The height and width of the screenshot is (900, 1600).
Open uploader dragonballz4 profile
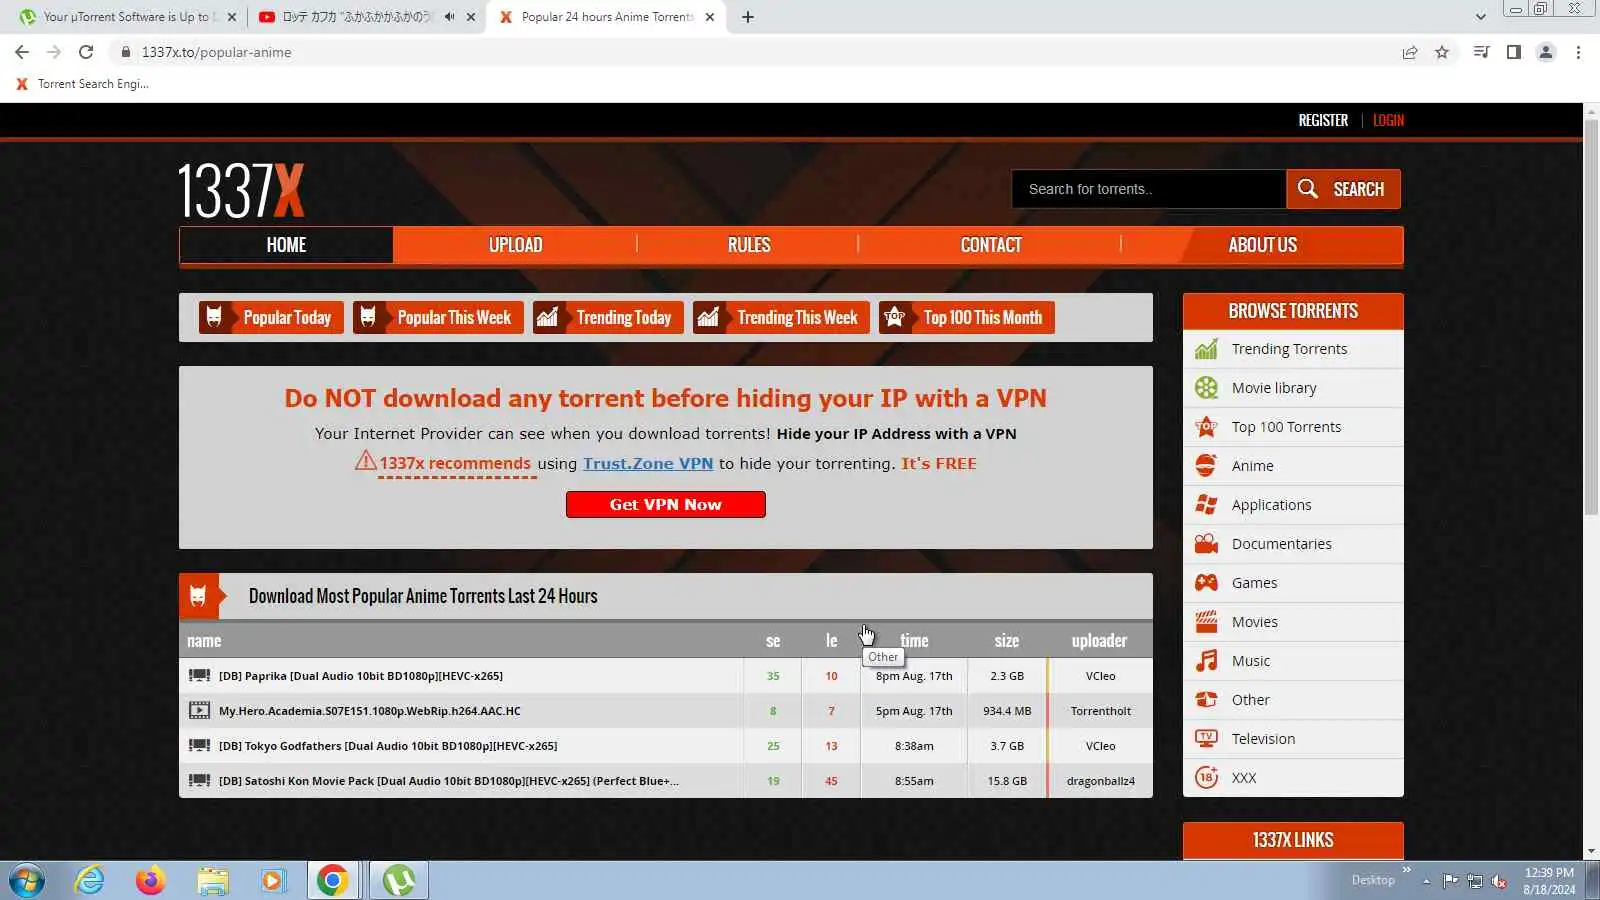pos(1100,781)
